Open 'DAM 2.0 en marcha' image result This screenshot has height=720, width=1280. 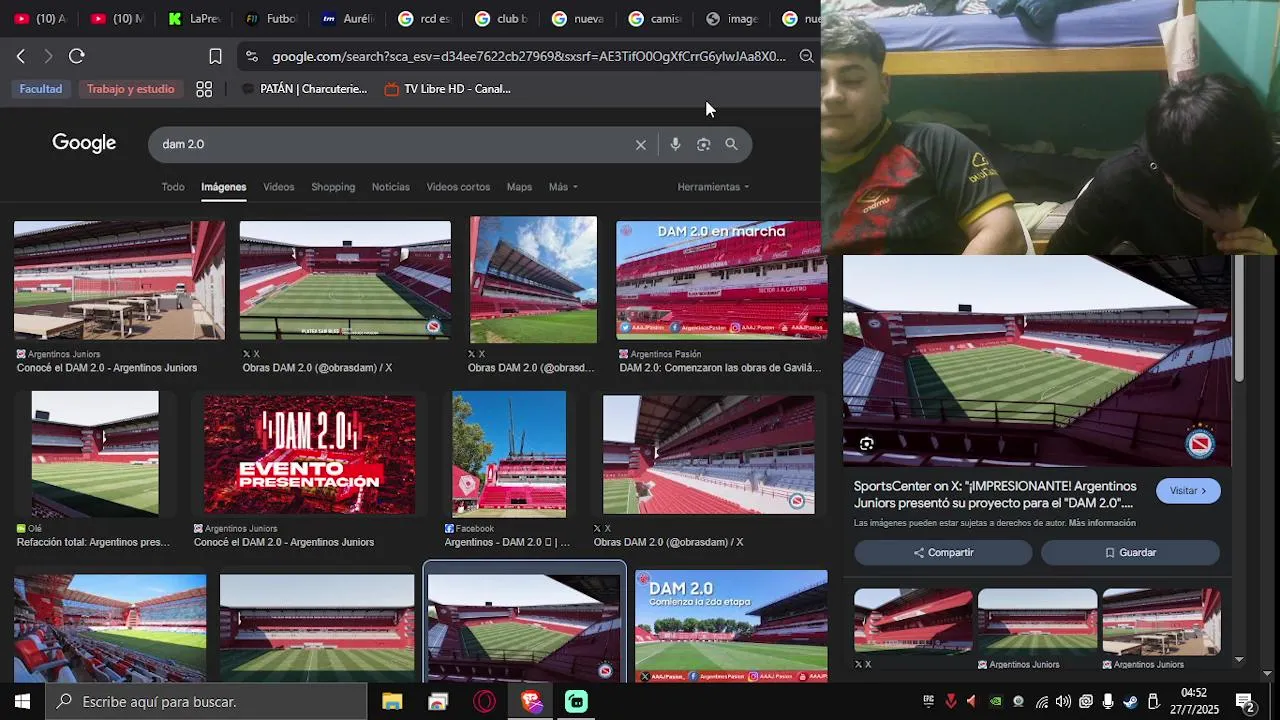coord(721,280)
